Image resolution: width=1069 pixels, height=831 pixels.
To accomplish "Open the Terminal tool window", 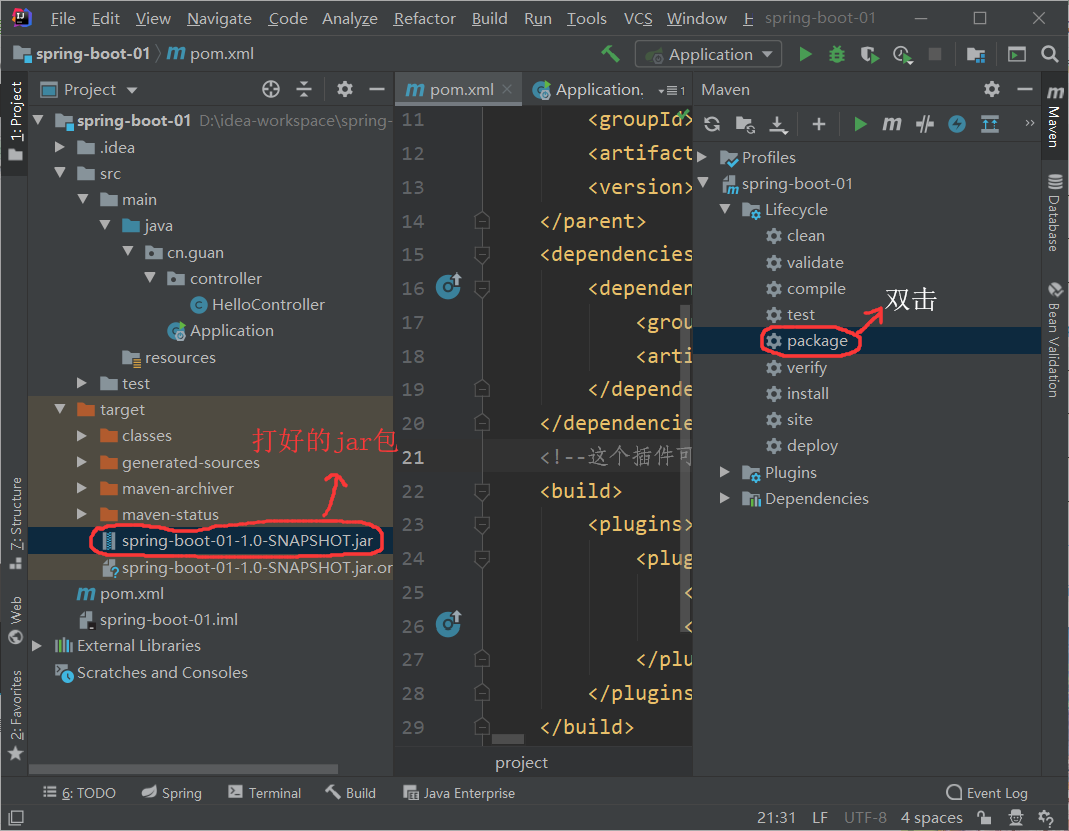I will pyautogui.click(x=265, y=793).
